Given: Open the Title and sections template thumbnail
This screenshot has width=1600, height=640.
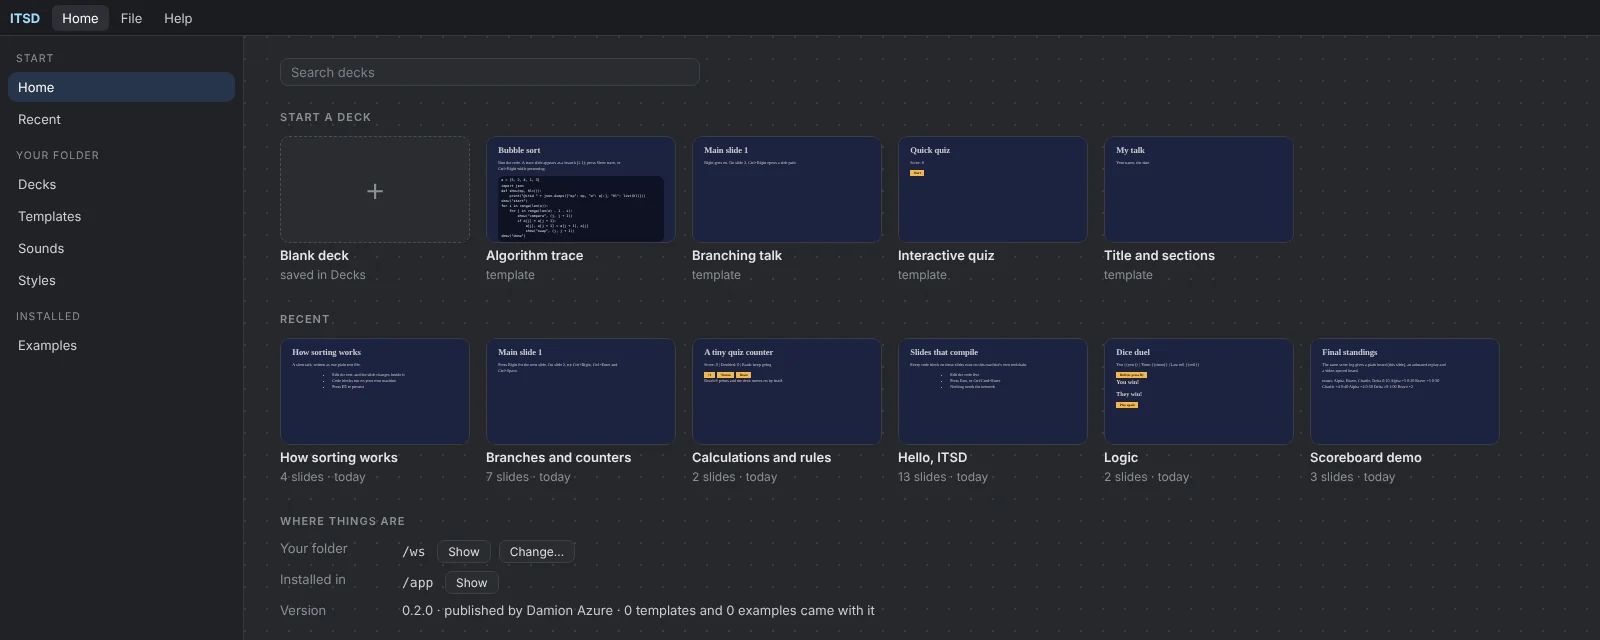Looking at the screenshot, I should point(1199,189).
